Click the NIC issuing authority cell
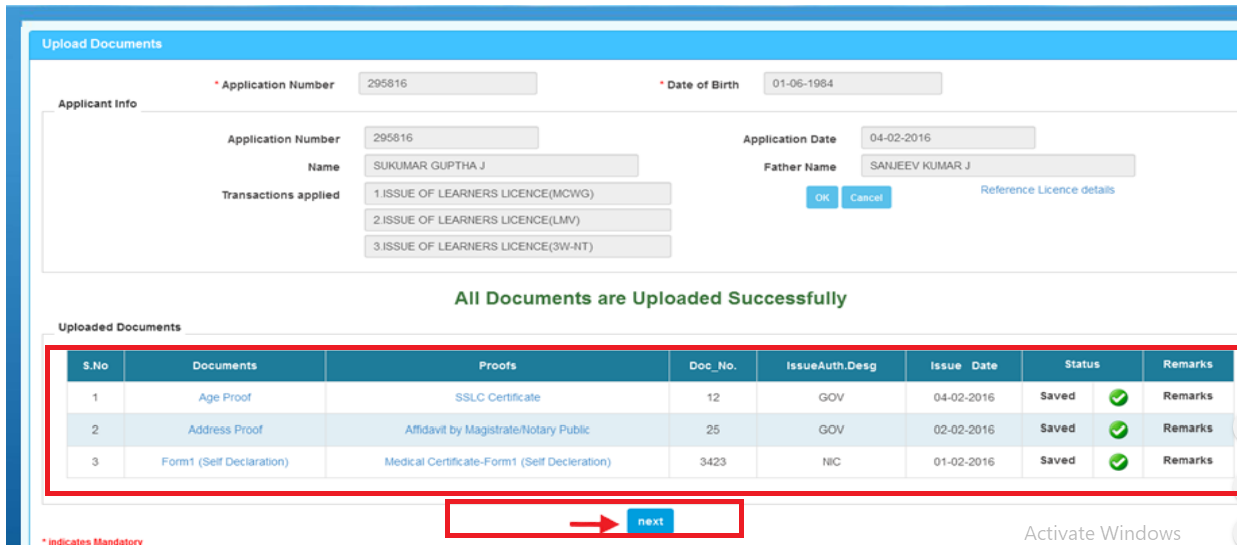 tap(831, 462)
